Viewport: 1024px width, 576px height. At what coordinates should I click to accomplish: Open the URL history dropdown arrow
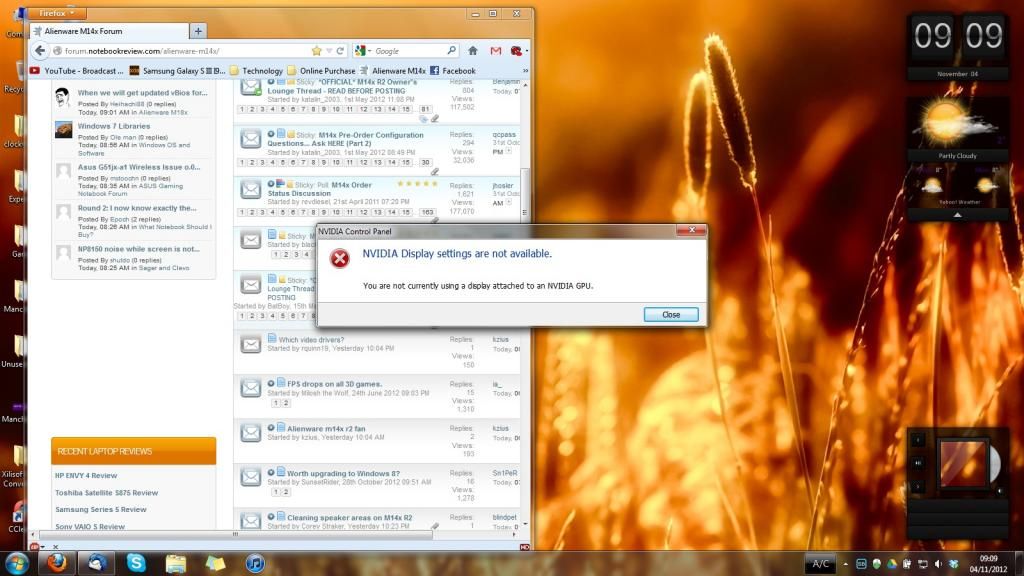[x=329, y=50]
